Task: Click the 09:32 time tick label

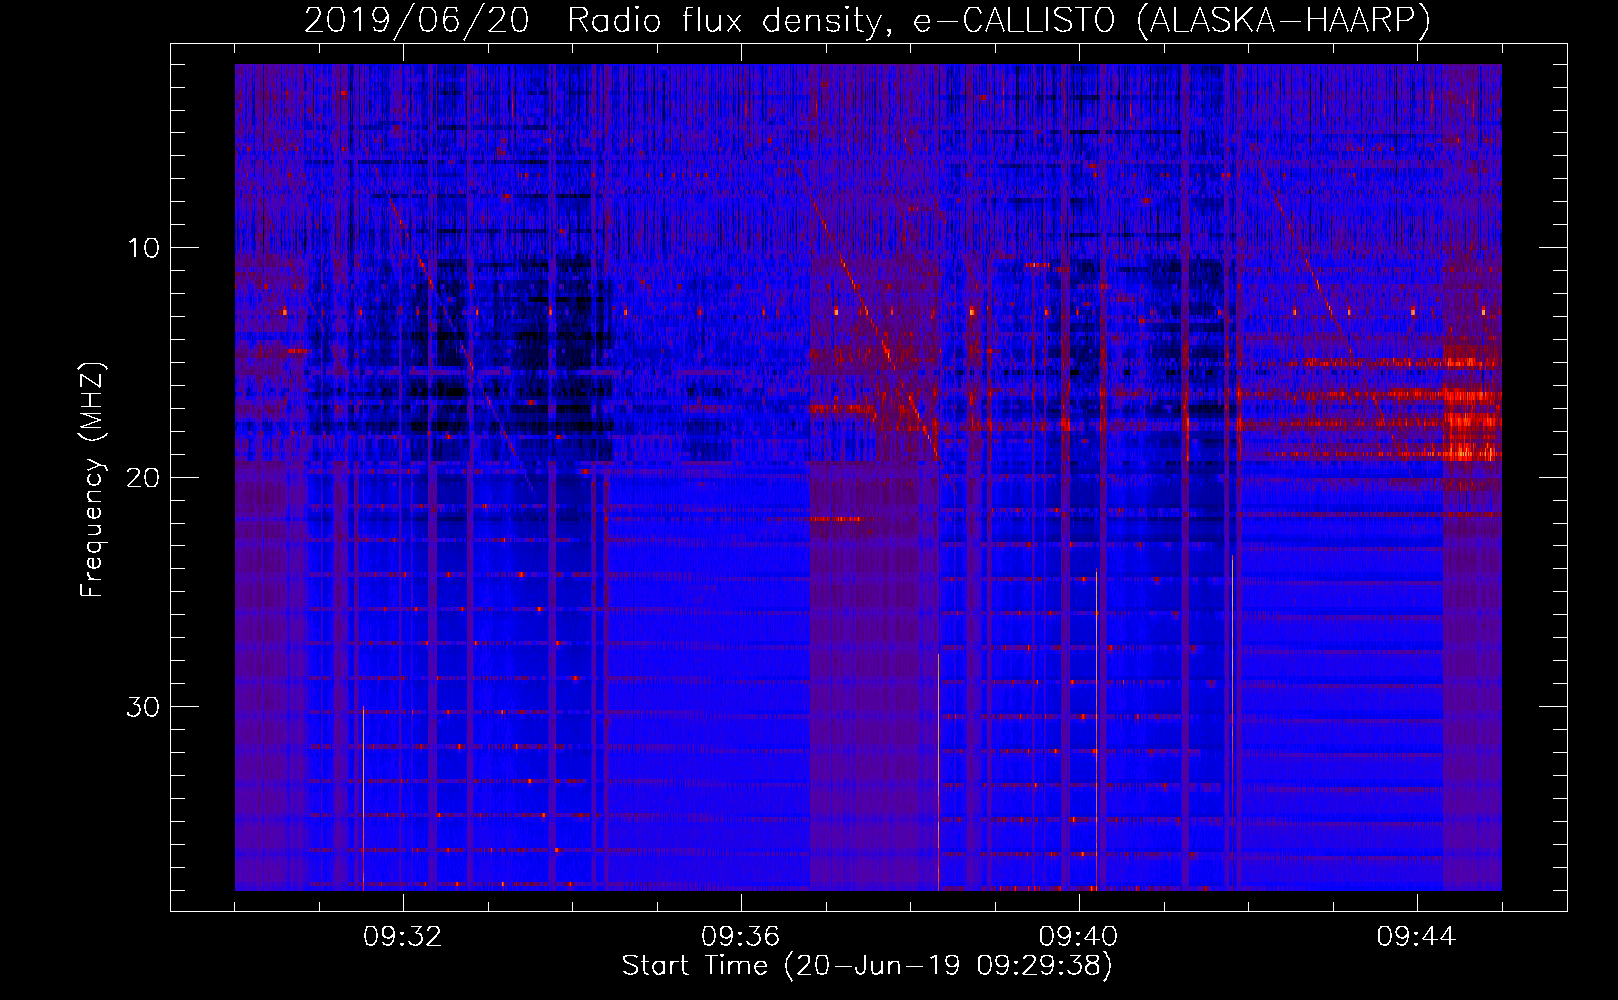Action: pos(403,937)
